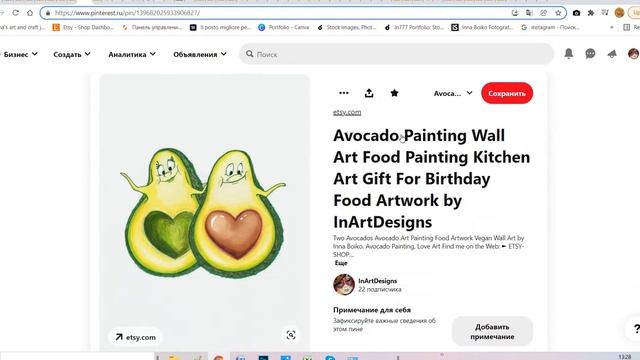Viewport: 640px width, 360px height.
Task: Click the taskbar clock showing 13:28
Action: pyautogui.click(x=624, y=357)
